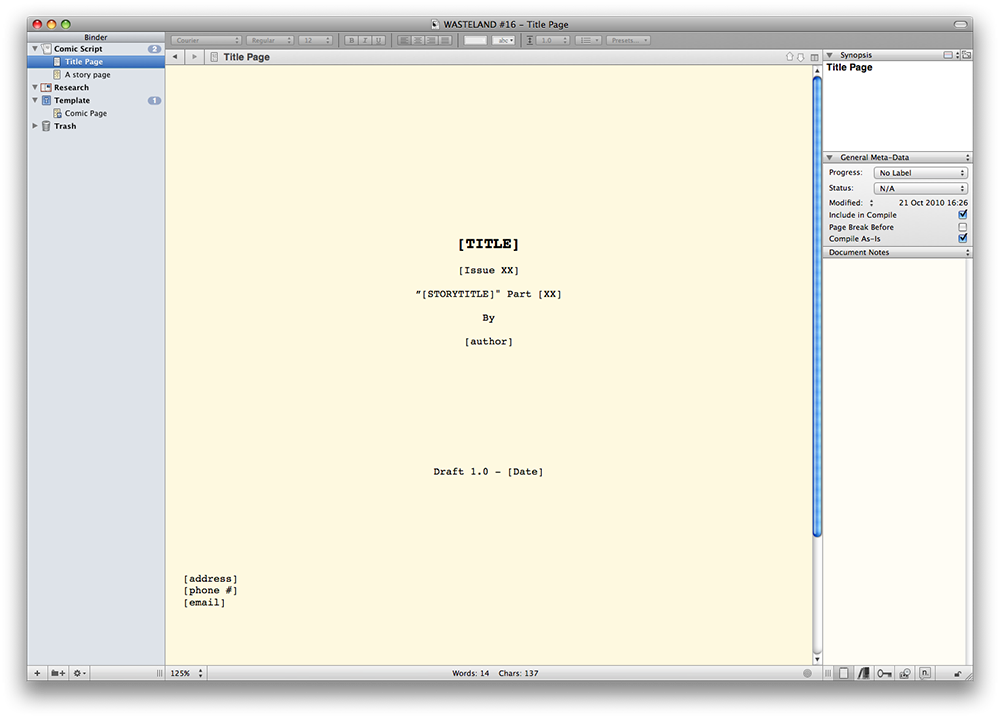Toggle Include in Compile checkbox

point(963,215)
